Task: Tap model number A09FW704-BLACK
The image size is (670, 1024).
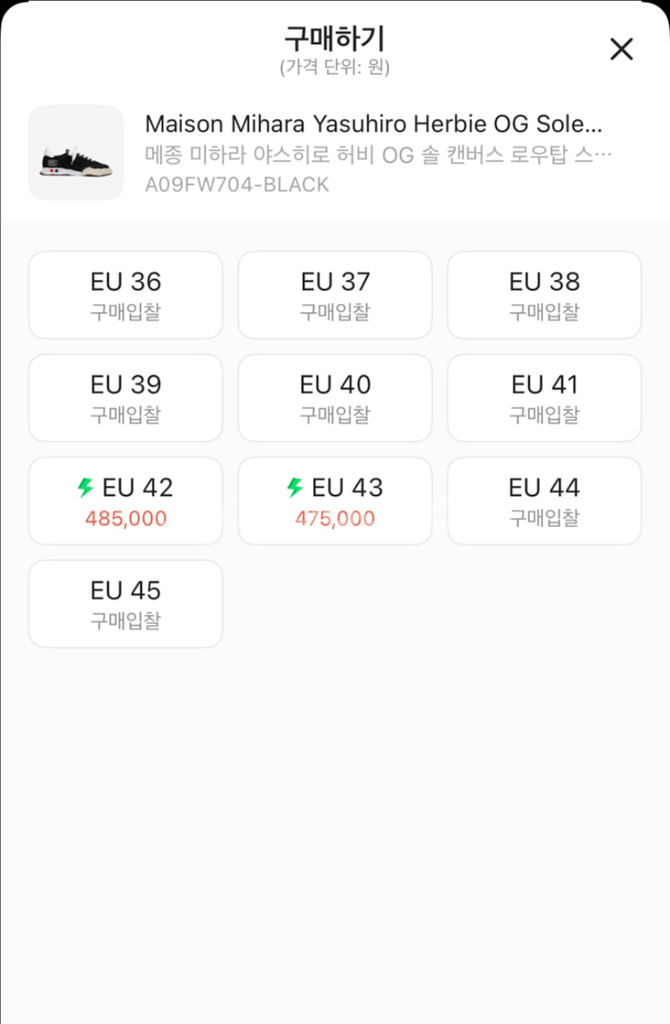Action: (x=237, y=185)
